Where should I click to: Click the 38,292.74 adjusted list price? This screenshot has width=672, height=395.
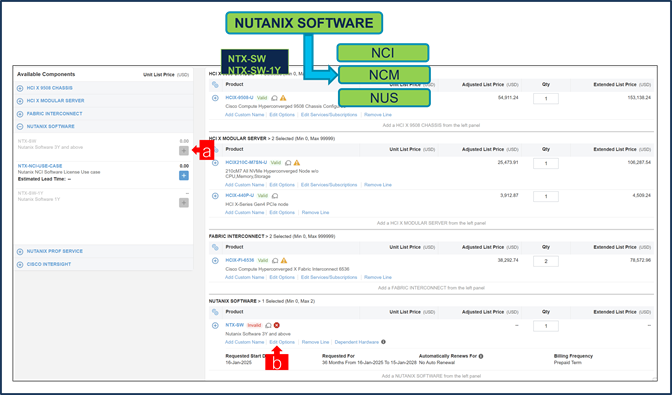point(508,260)
